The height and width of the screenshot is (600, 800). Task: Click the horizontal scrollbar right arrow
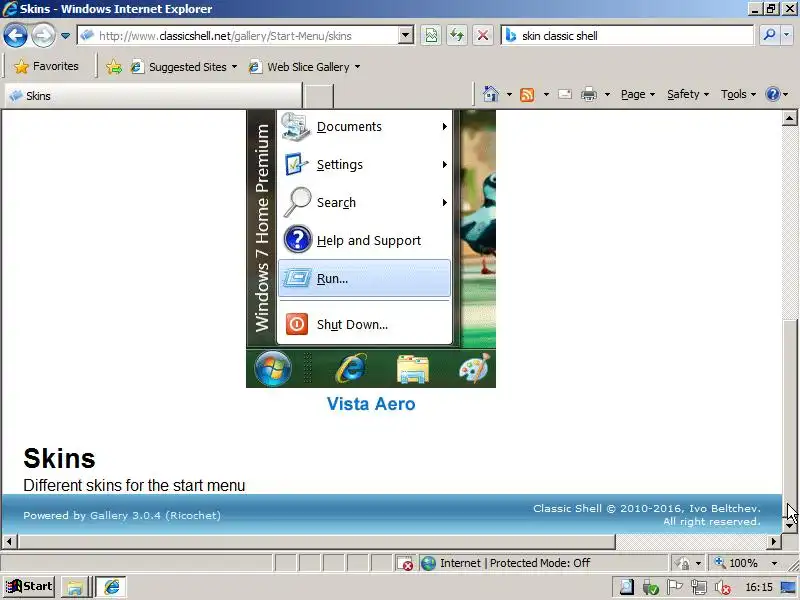pyautogui.click(x=774, y=541)
